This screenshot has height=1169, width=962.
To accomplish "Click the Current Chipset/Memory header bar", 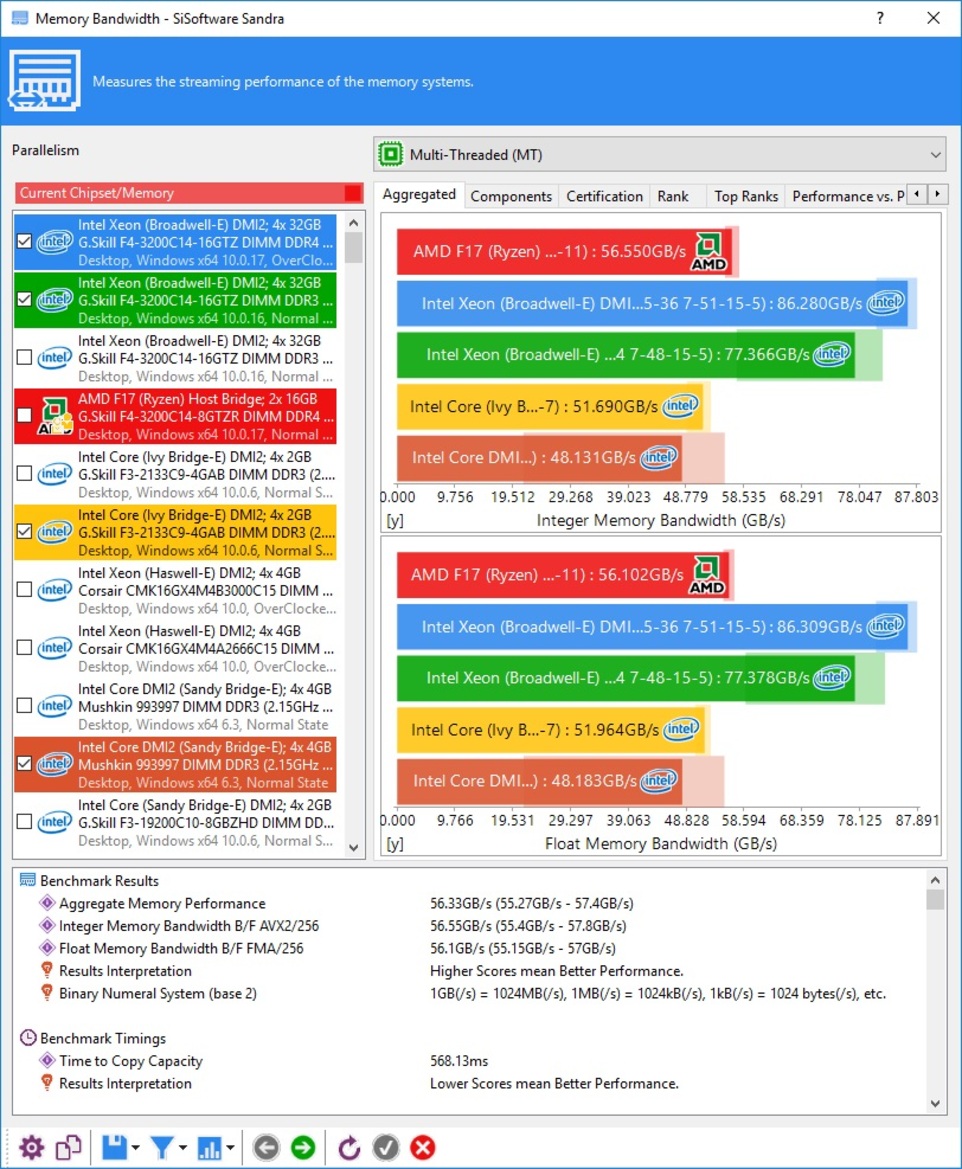I will point(189,193).
